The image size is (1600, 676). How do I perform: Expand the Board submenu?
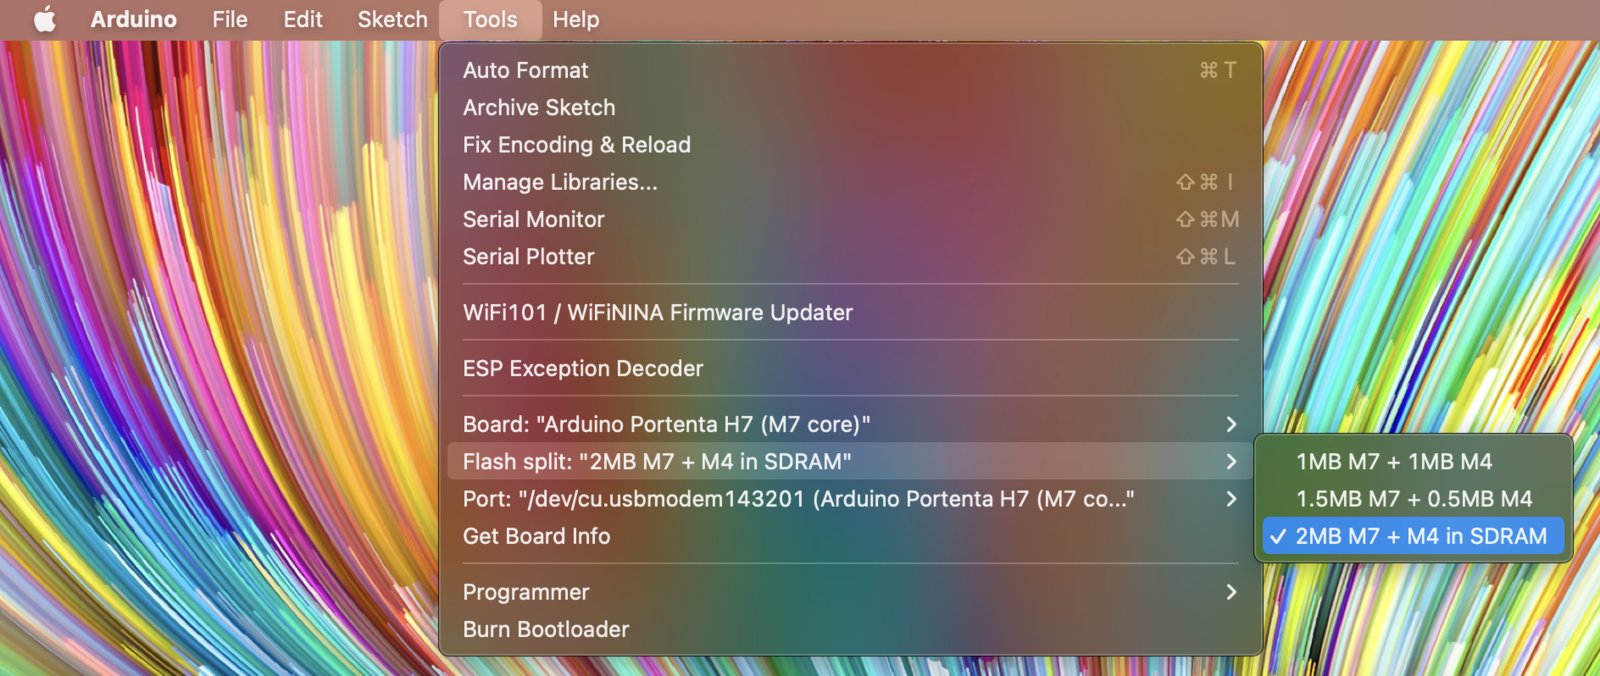click(850, 424)
